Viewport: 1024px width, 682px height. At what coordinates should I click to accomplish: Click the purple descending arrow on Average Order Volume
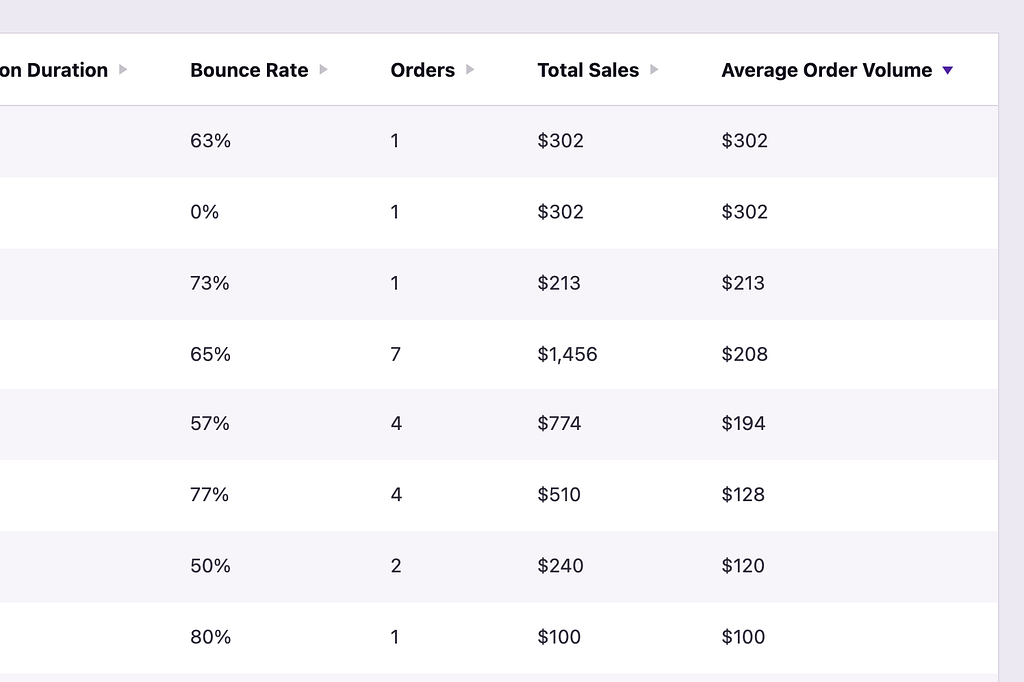click(948, 70)
